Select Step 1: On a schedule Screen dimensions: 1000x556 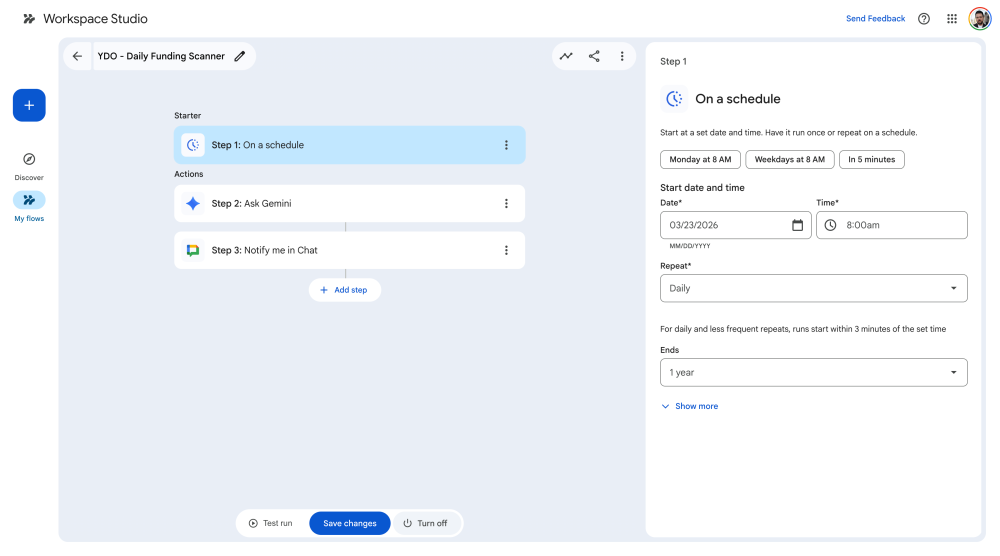tap(349, 145)
